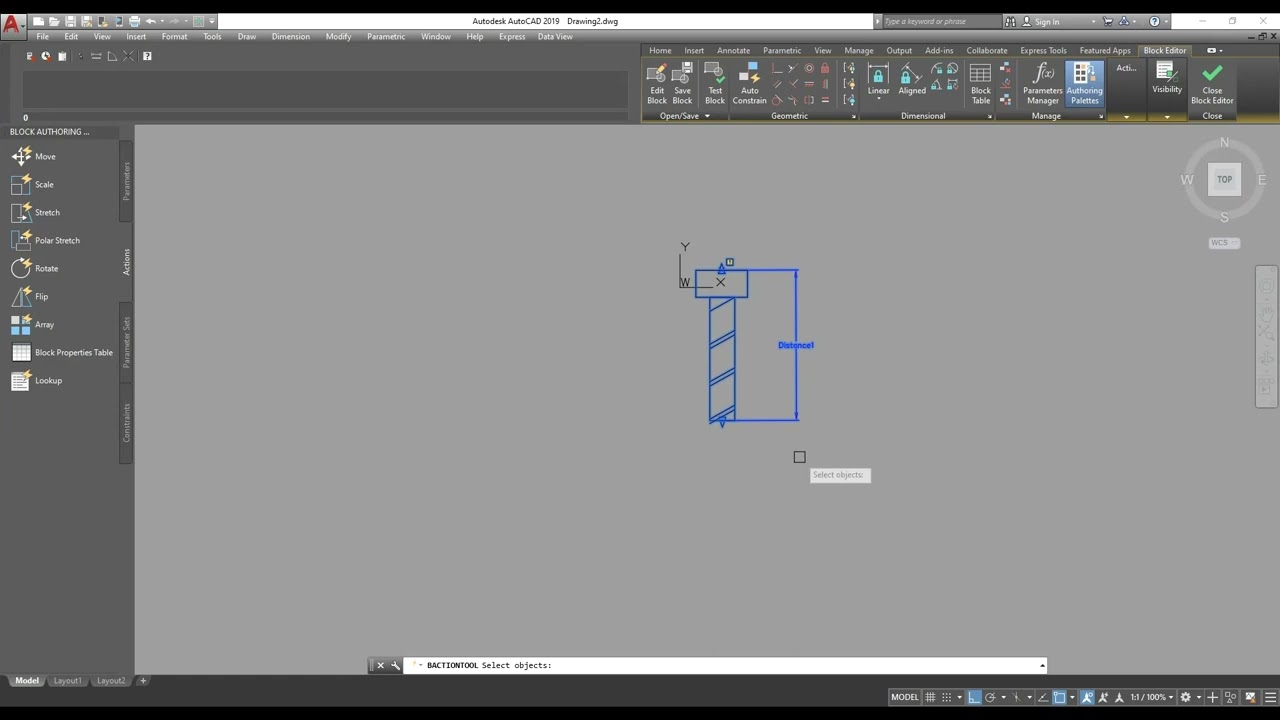Click the Plot printer icon in Quick Access toolbar
This screenshot has width=1280, height=720.
point(134,21)
